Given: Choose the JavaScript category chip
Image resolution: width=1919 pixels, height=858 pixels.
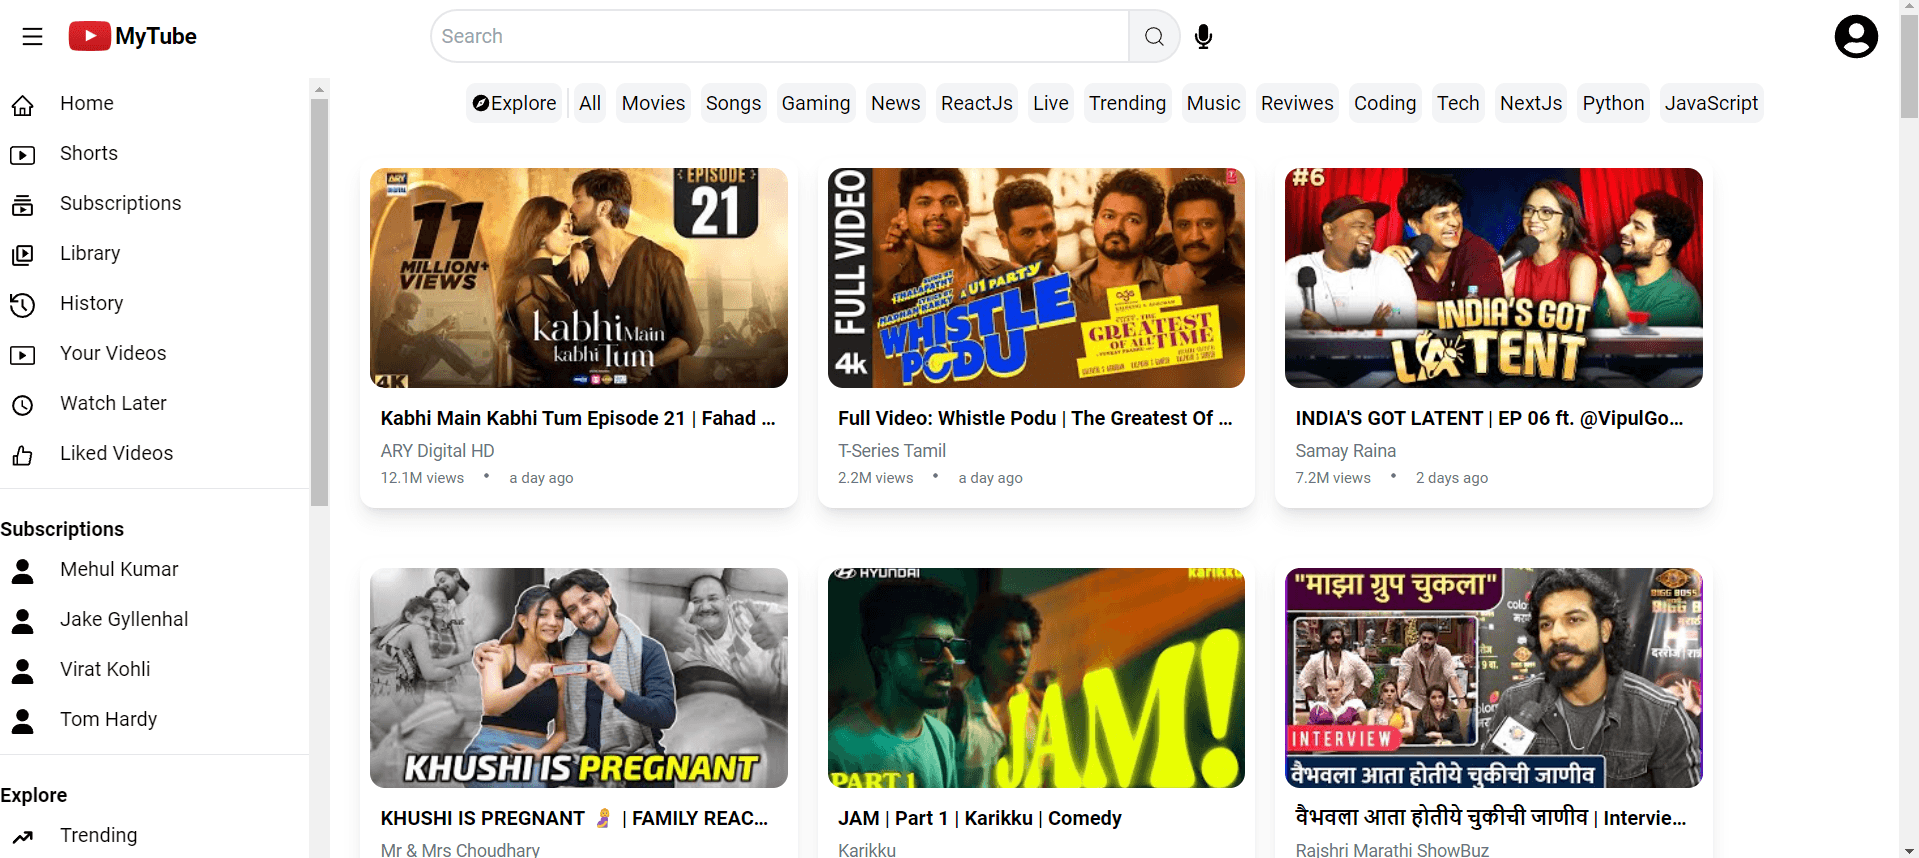Looking at the screenshot, I should point(1710,104).
